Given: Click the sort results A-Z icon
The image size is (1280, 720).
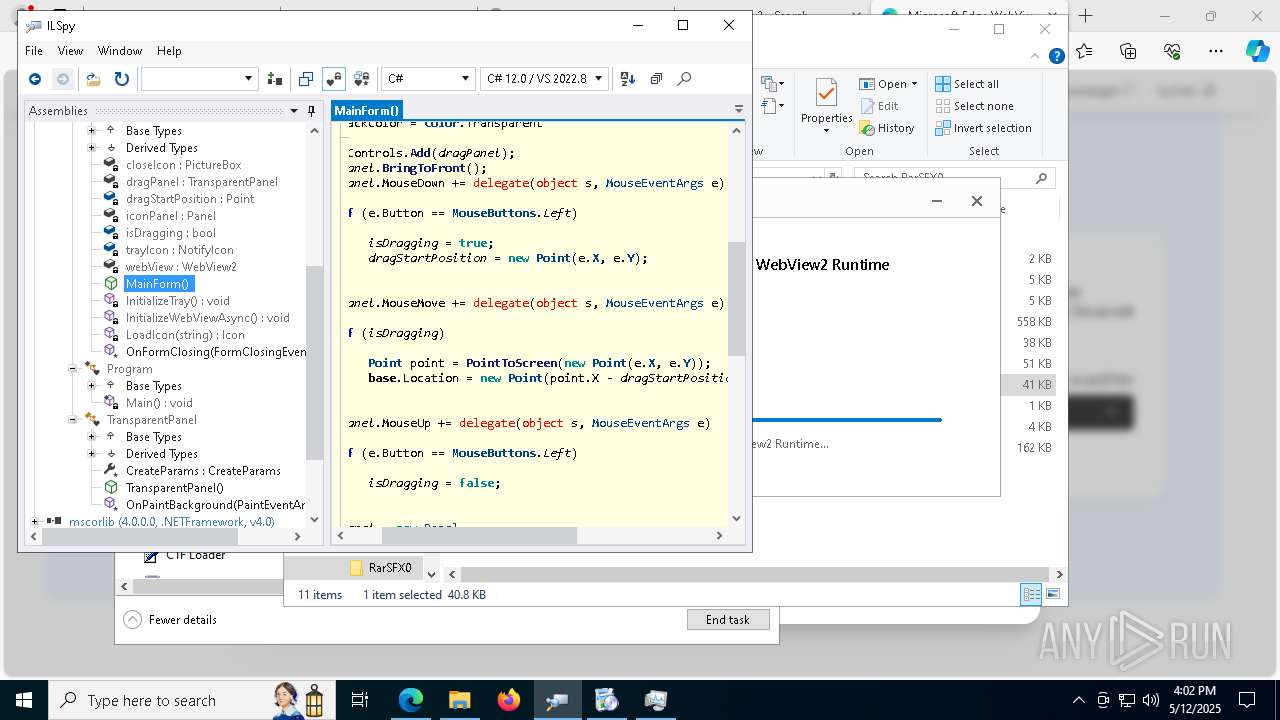Looking at the screenshot, I should tap(627, 79).
